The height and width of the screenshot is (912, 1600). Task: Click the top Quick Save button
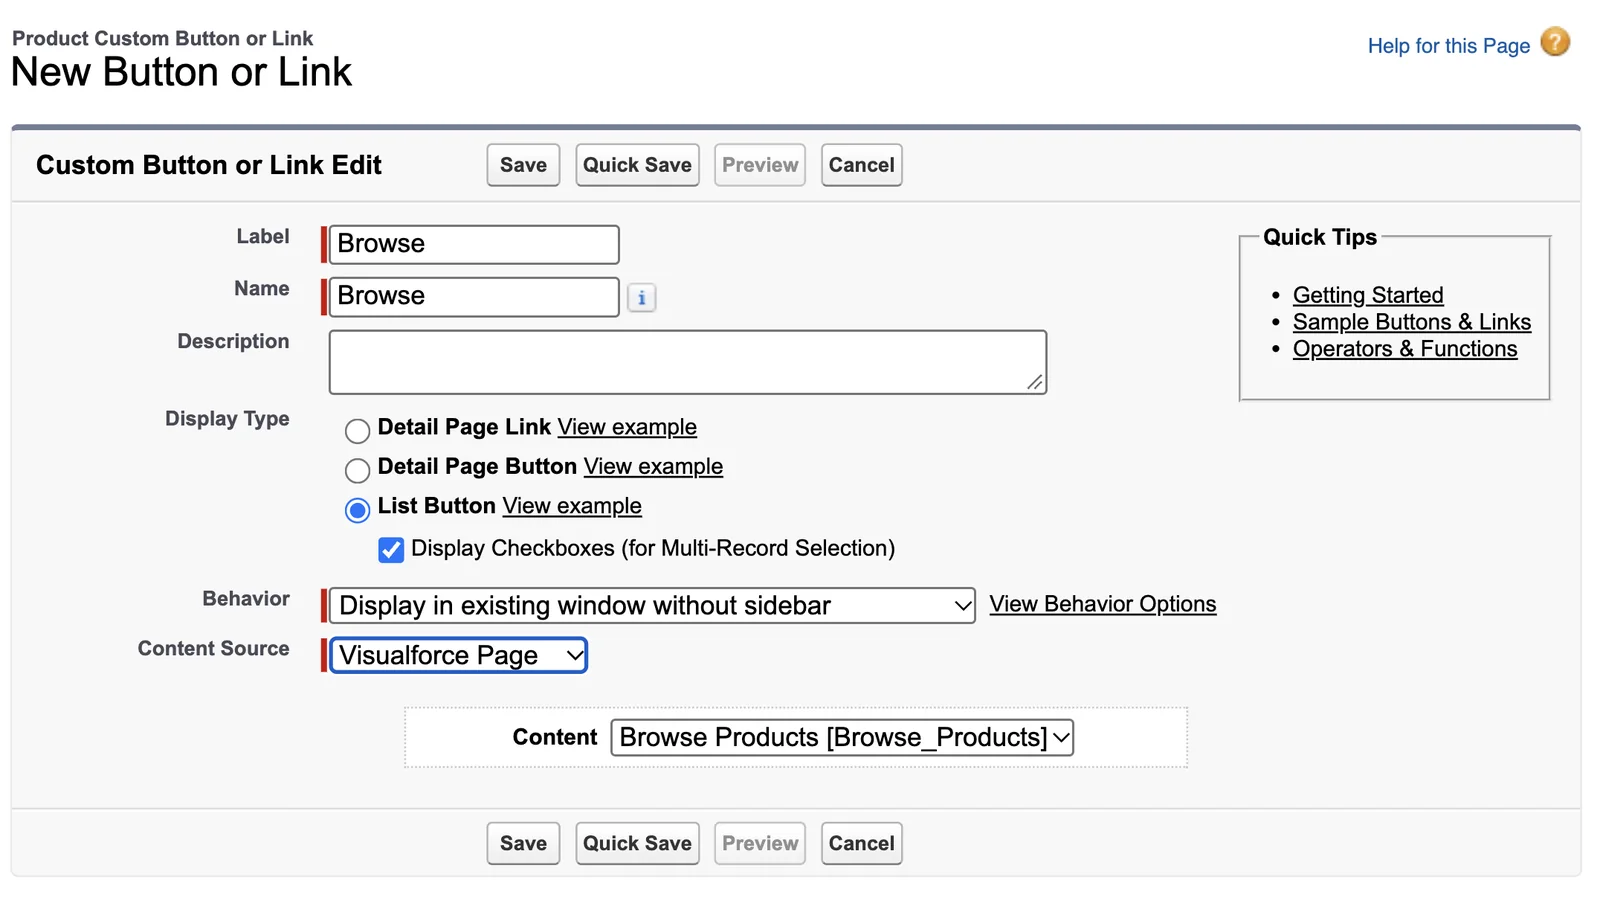pyautogui.click(x=637, y=165)
